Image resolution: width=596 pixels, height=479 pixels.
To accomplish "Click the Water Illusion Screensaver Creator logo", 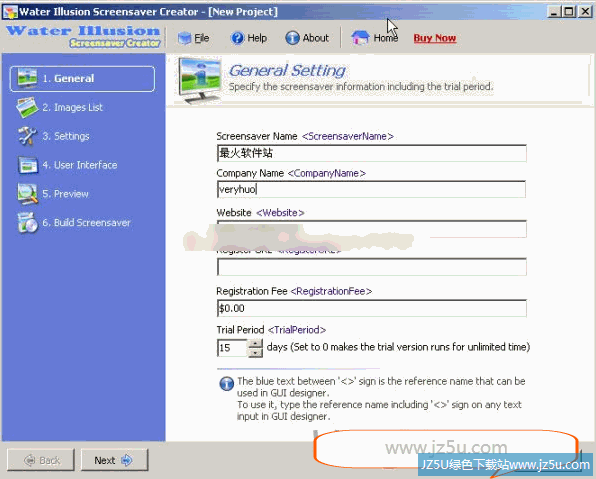I will [x=83, y=36].
